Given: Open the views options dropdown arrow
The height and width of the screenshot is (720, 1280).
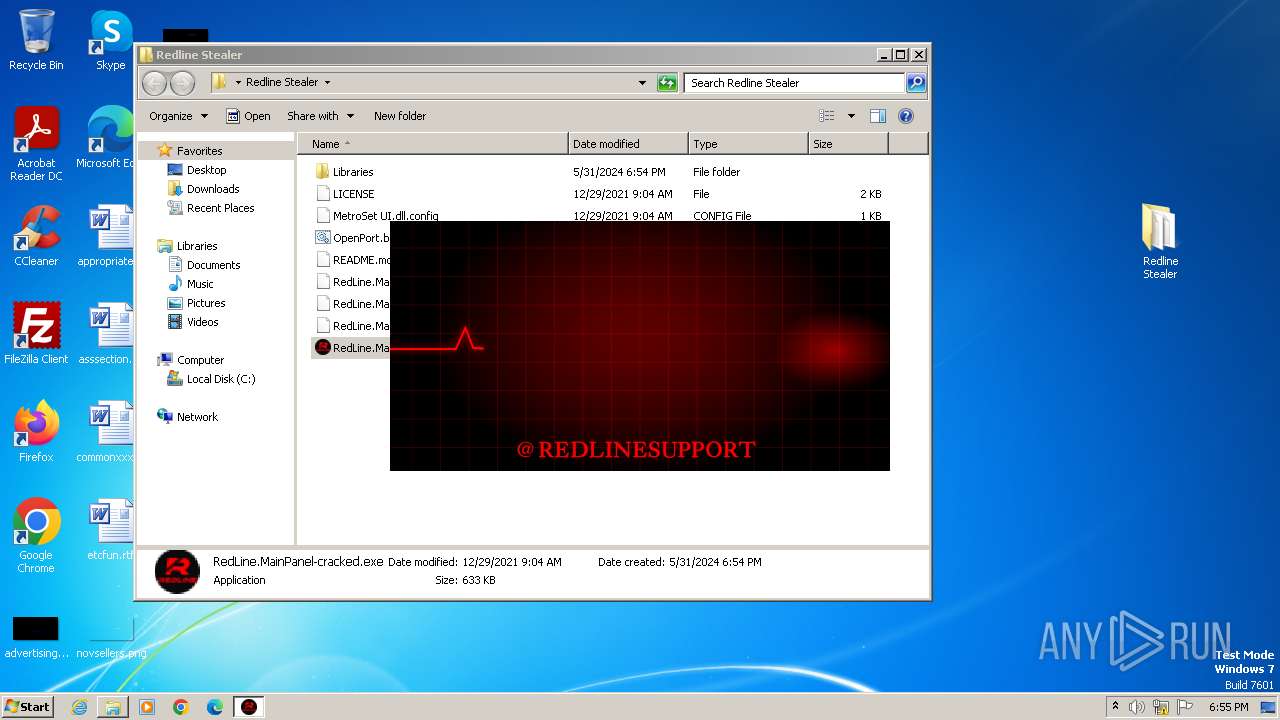Looking at the screenshot, I should (851, 116).
